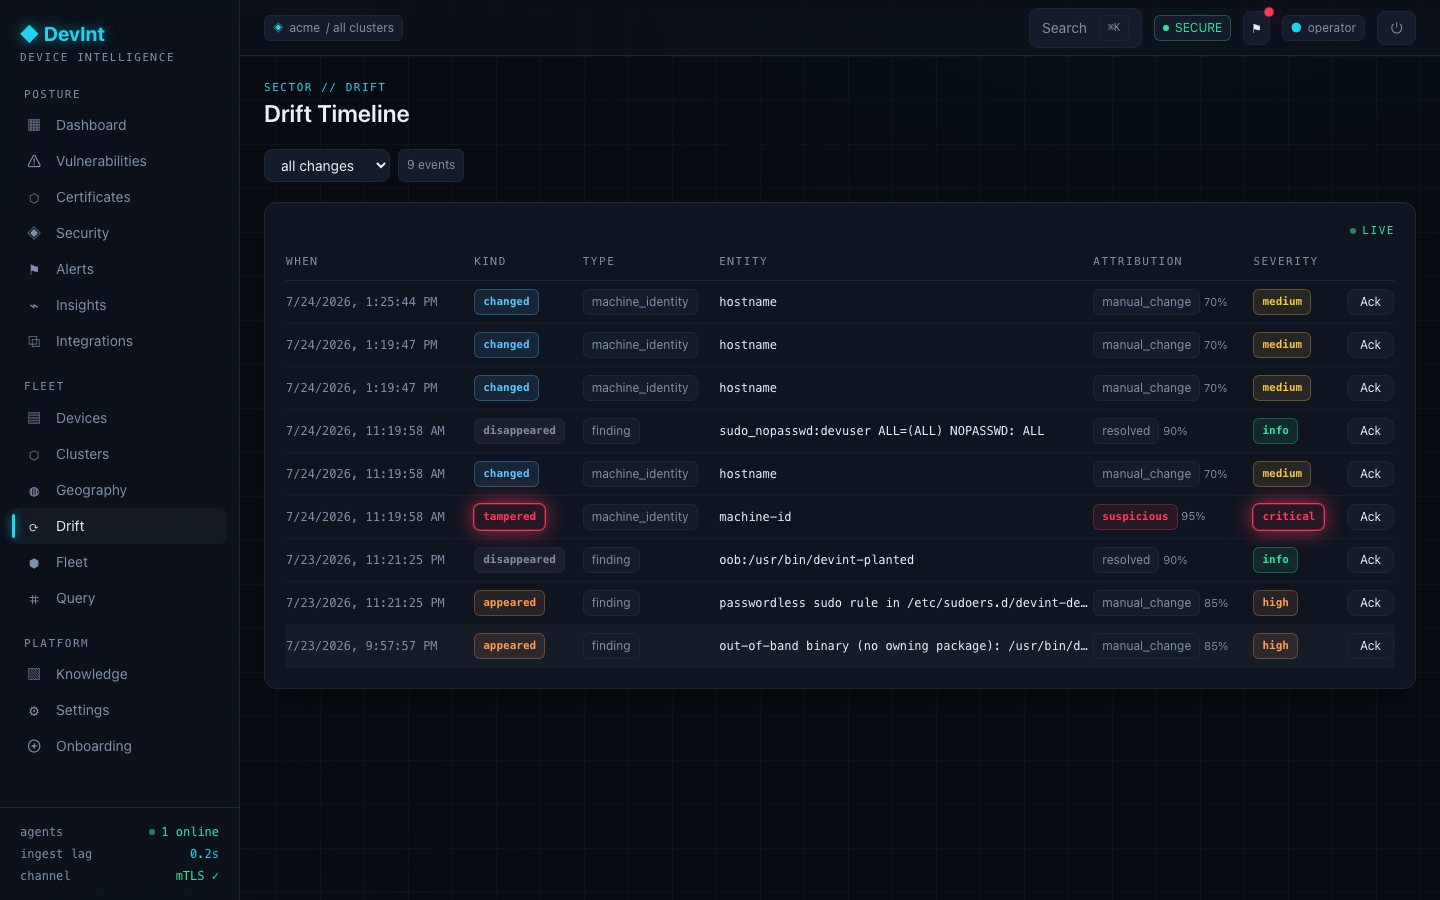The height and width of the screenshot is (900, 1440).
Task: Open the acme / all clusters selector
Action: pos(333,28)
